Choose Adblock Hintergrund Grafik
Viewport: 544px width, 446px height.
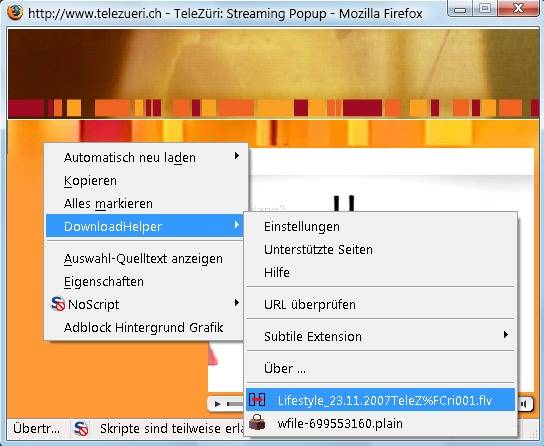(x=144, y=327)
